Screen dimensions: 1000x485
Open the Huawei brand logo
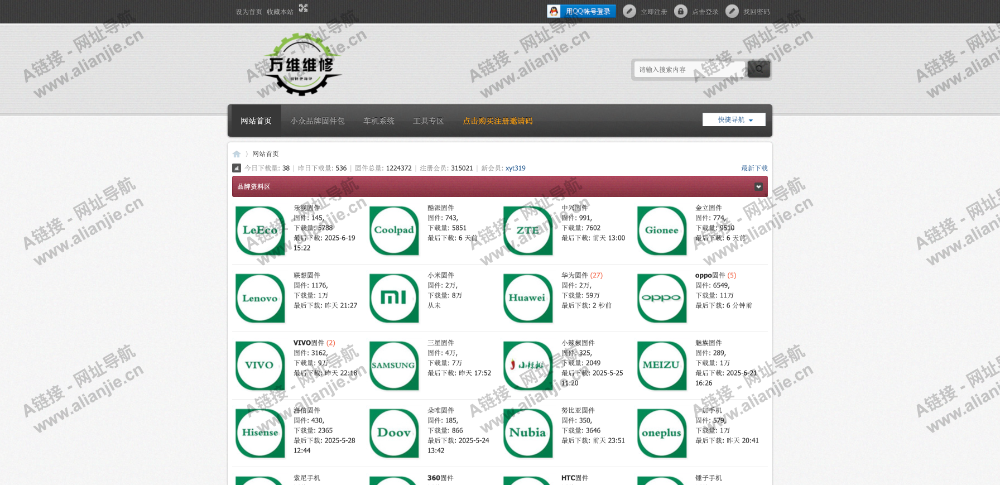[x=528, y=298]
